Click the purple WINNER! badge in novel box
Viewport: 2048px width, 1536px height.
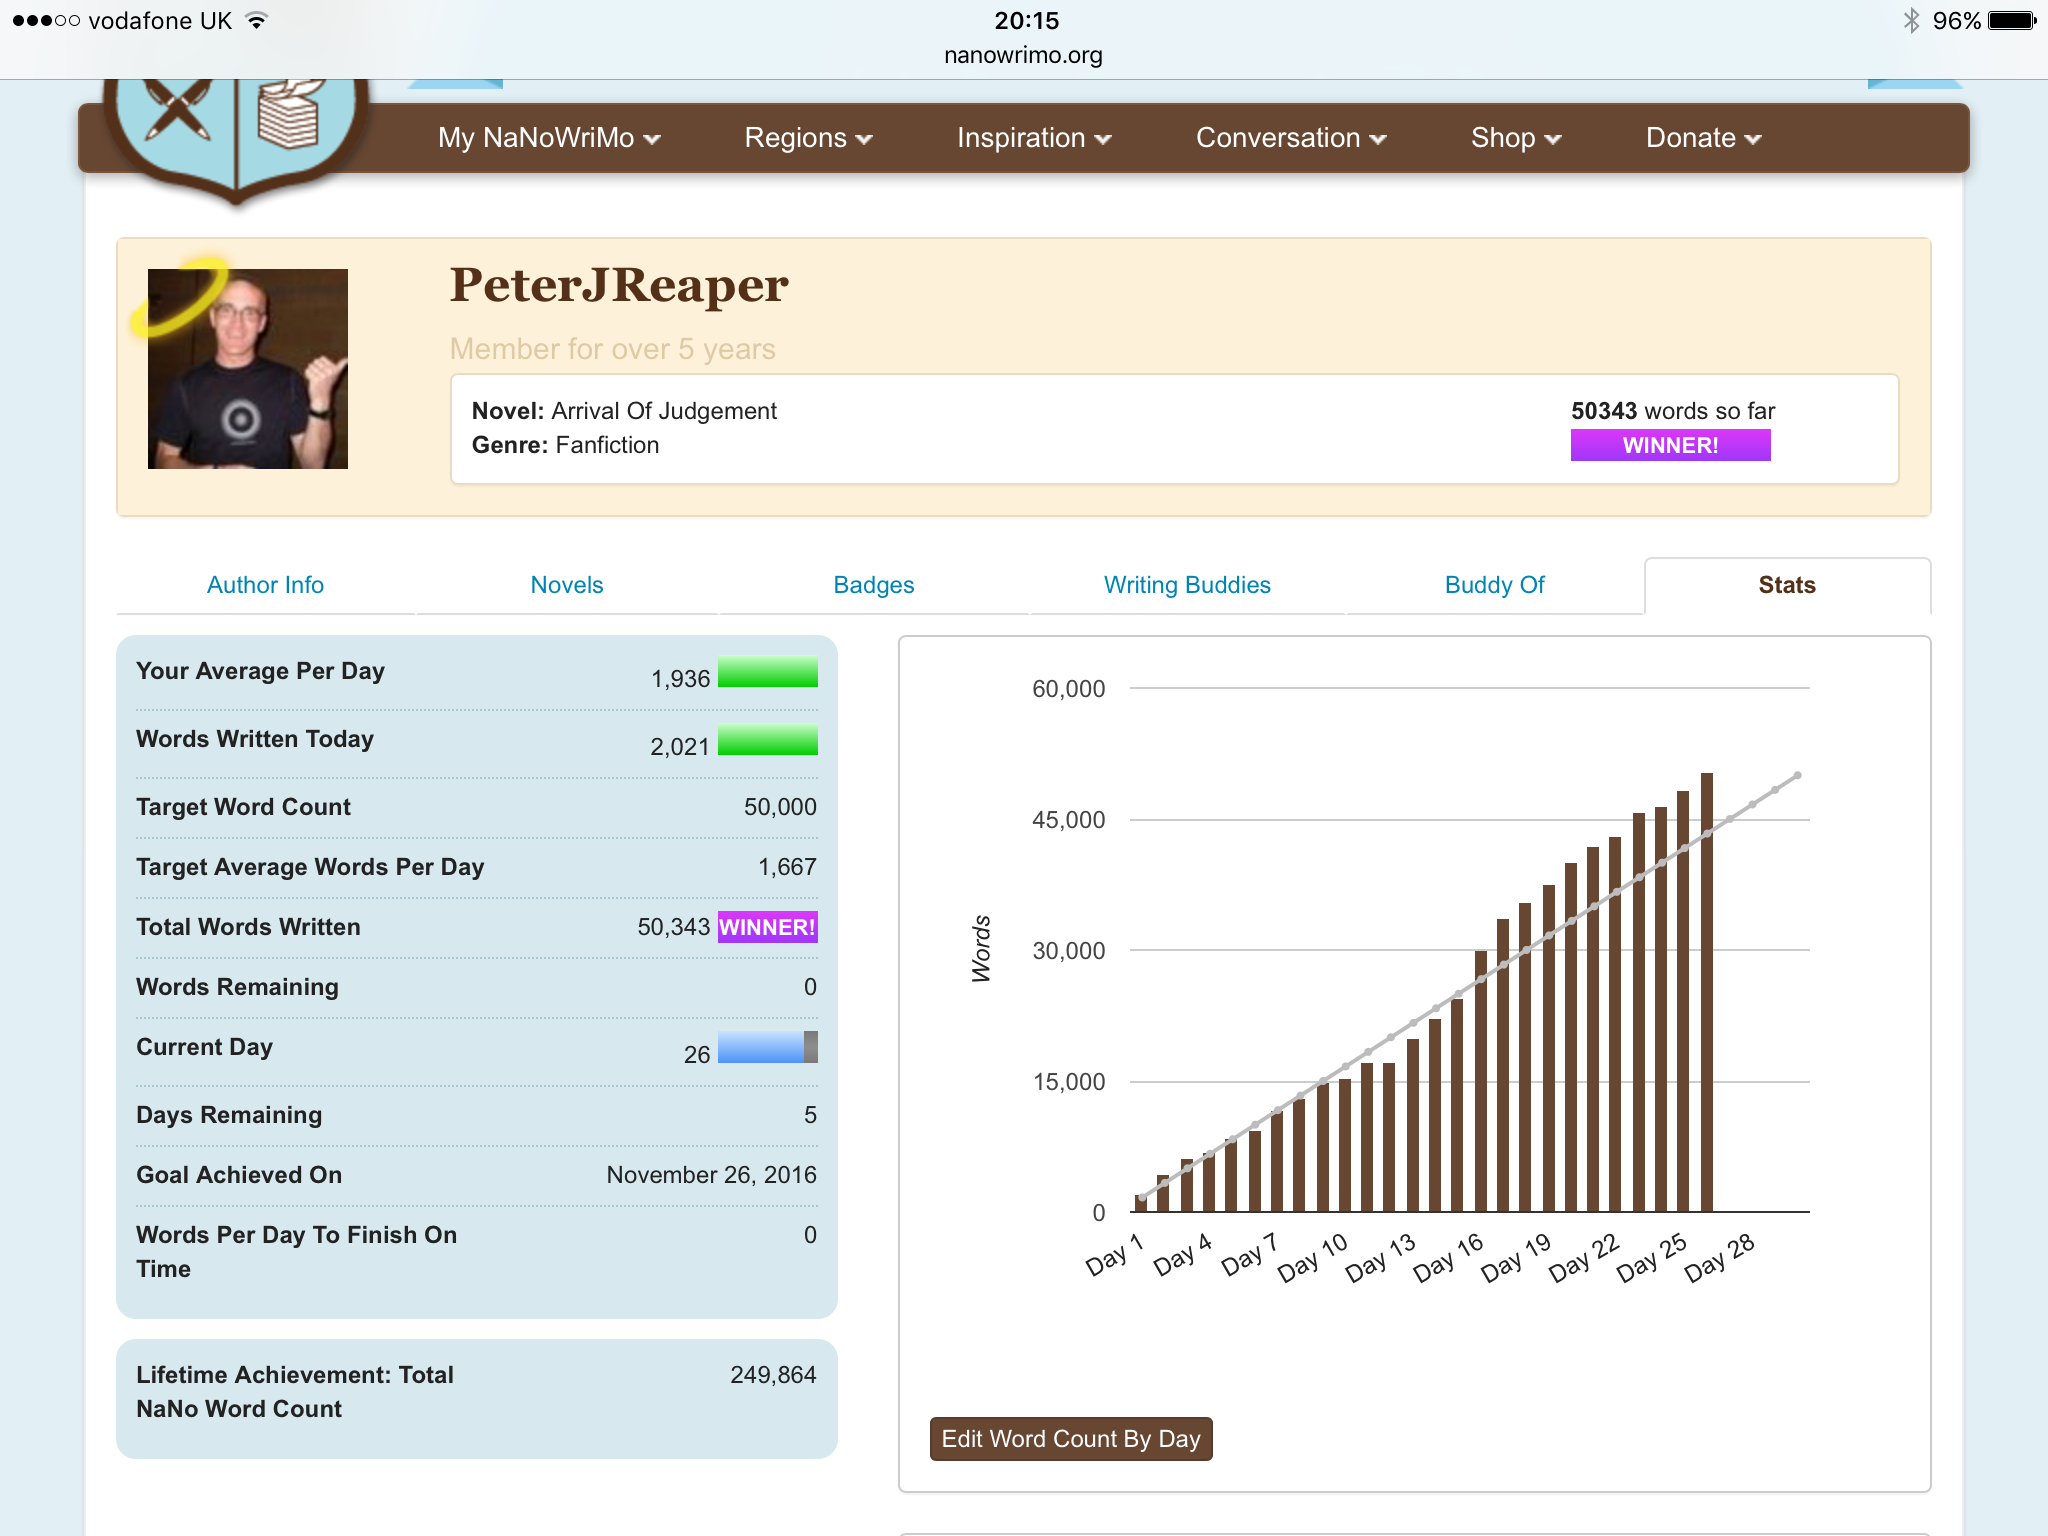click(1670, 446)
